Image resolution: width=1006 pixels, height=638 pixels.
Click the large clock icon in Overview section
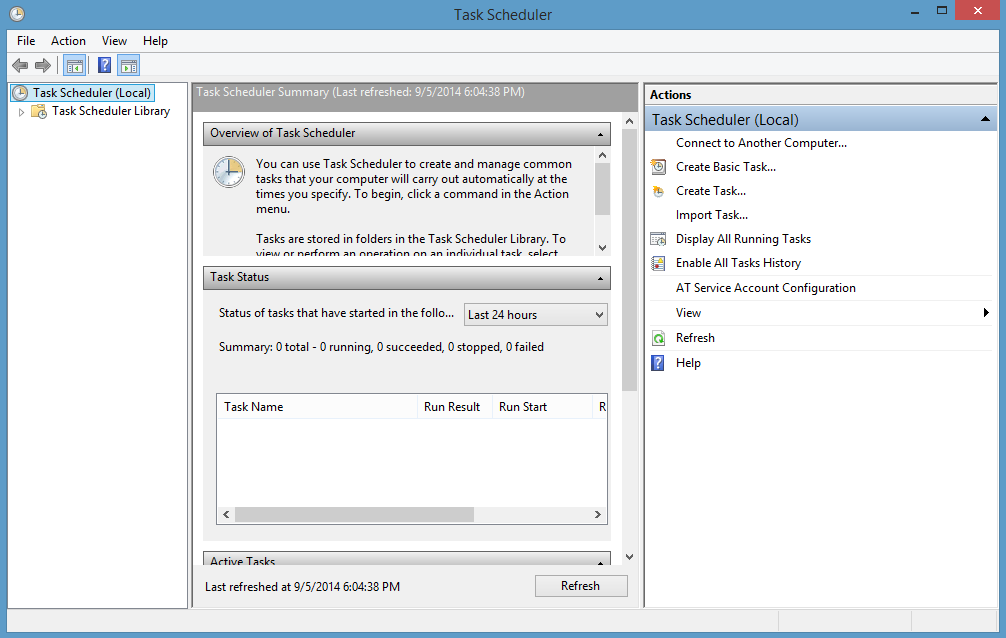(x=228, y=172)
